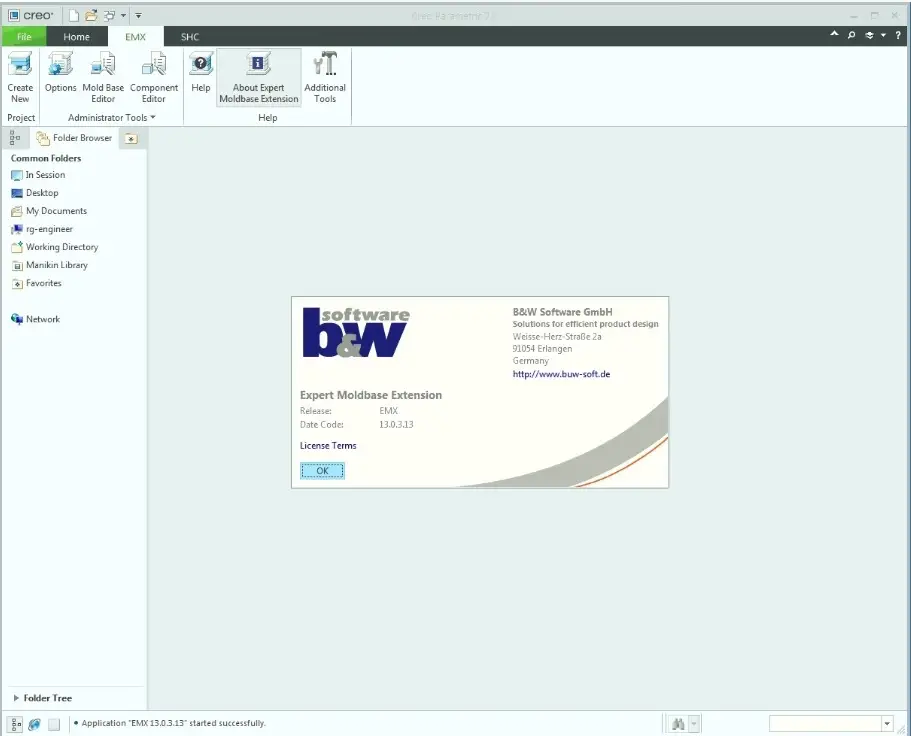This screenshot has width=911, height=736.
Task: Click the Create New project icon
Action: tap(20, 77)
